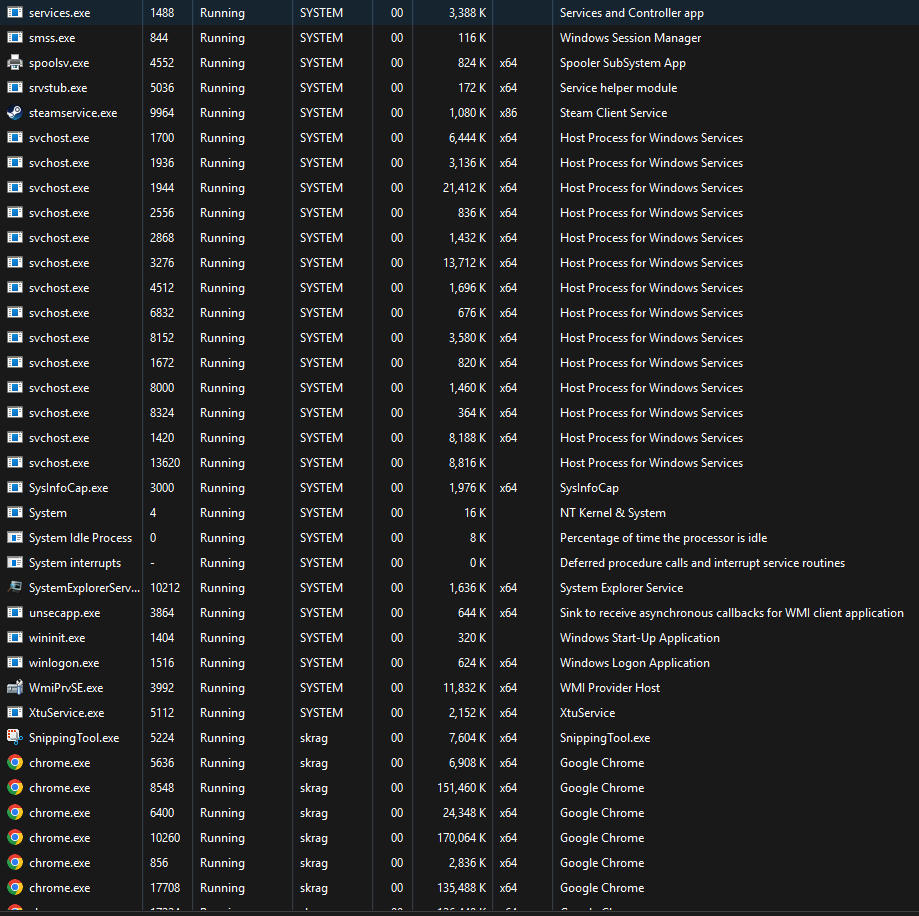This screenshot has height=916, width=919.
Task: Click memory value 13,712 K
Action: (464, 263)
